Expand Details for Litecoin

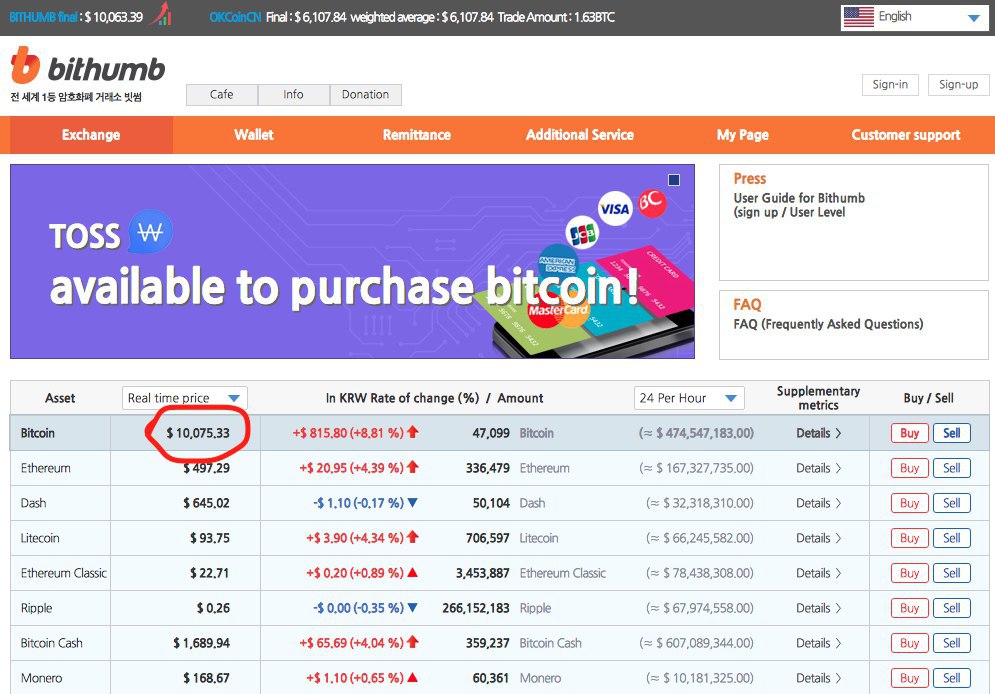tap(819, 538)
